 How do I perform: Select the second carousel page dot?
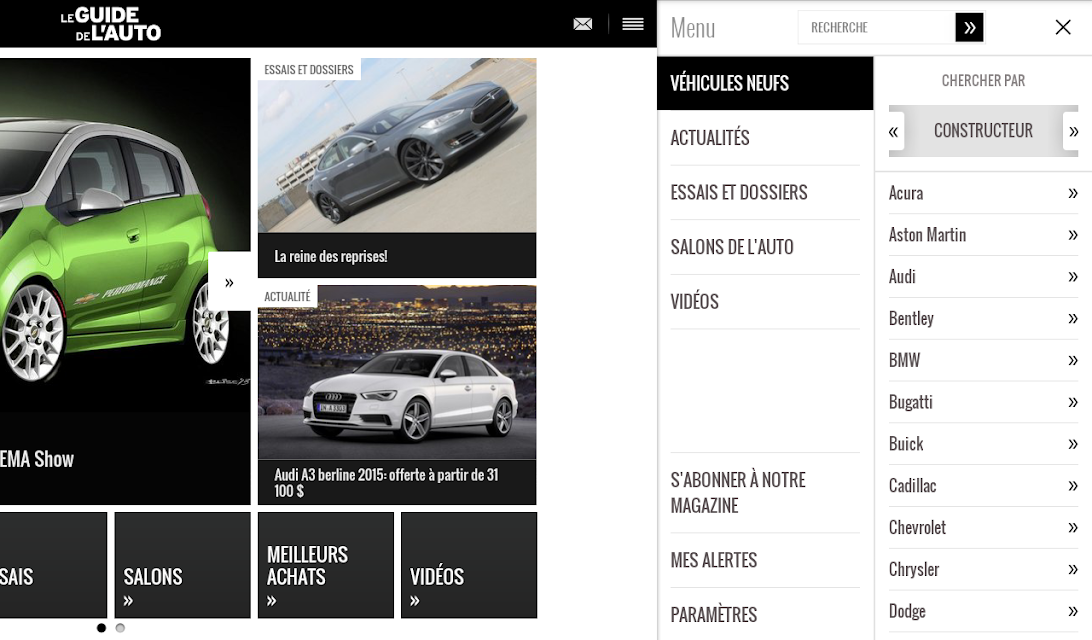120,628
